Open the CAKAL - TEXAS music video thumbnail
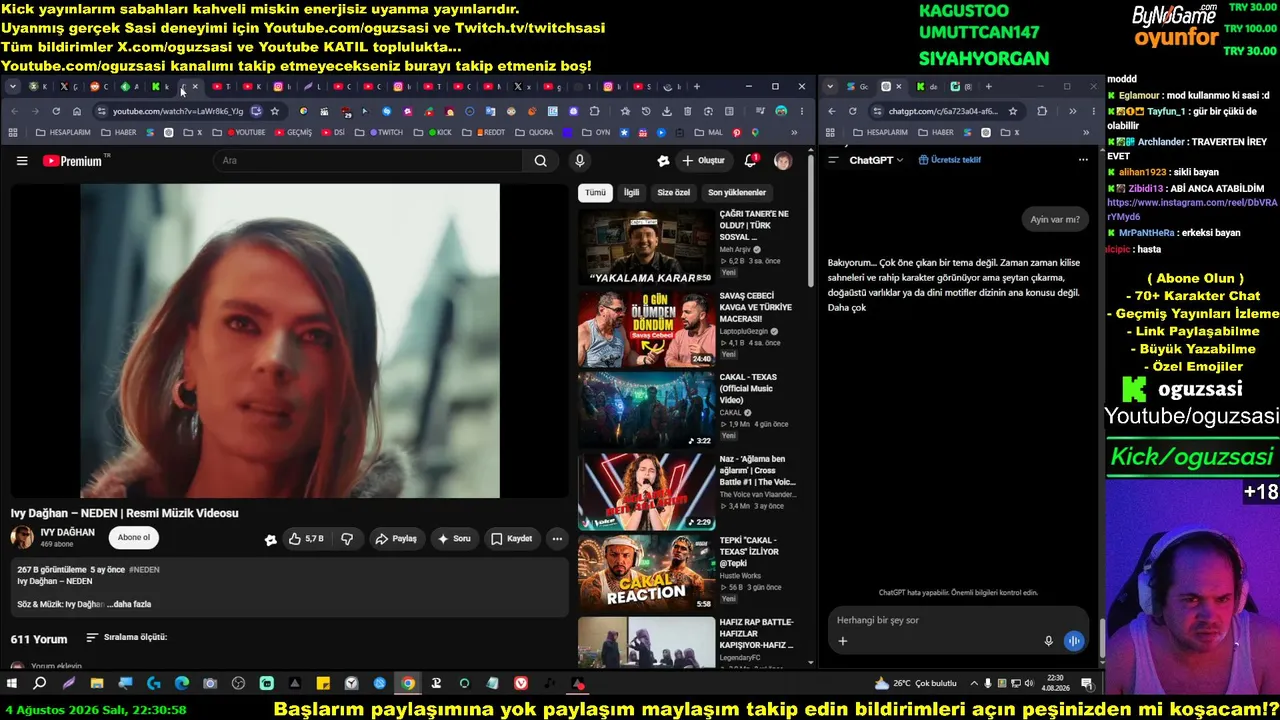 [x=646, y=410]
